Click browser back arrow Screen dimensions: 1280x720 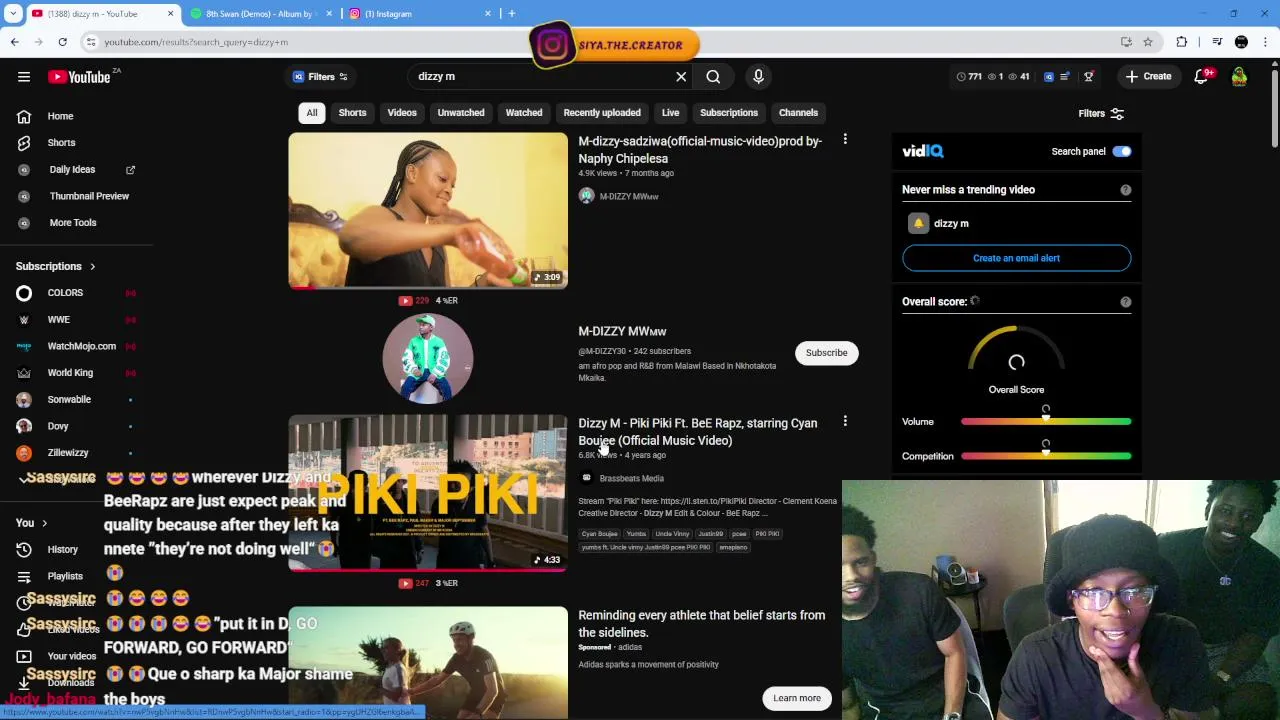(14, 42)
